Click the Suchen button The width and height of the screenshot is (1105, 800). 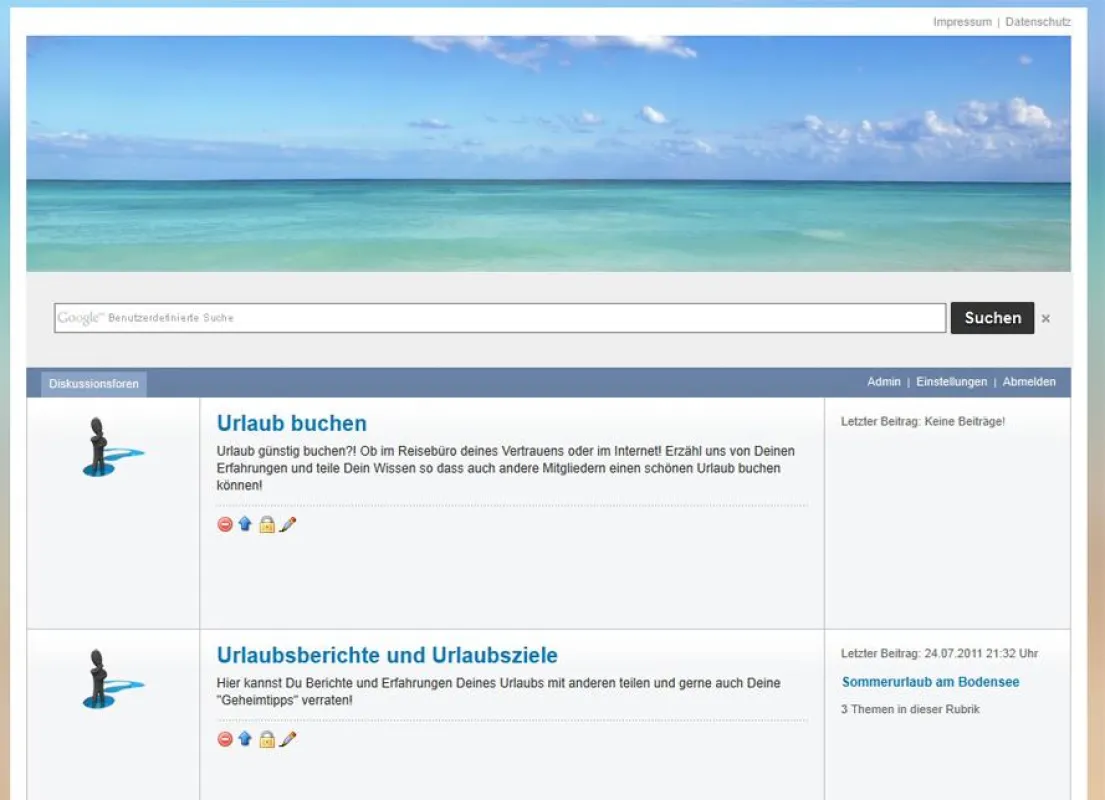point(992,318)
